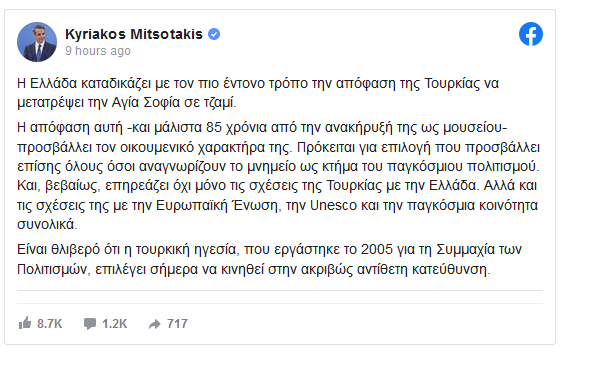This screenshot has height=384, width=601.
Task: Click the 717 shares count
Action: (177, 324)
